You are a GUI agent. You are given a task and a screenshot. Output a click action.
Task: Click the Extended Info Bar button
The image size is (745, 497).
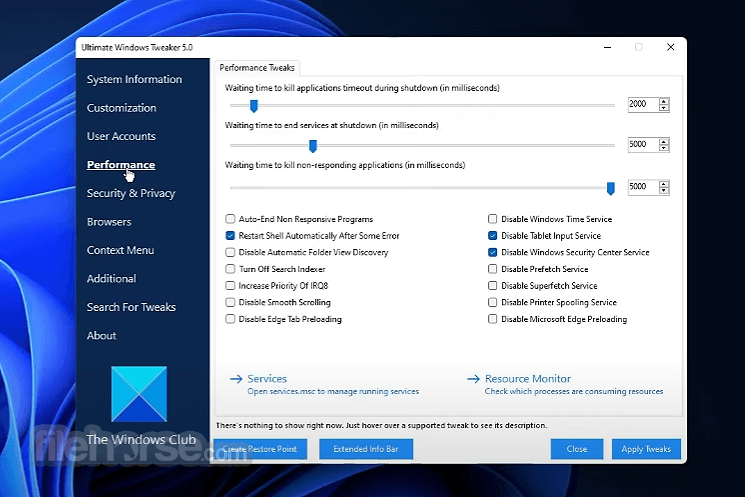coord(366,449)
